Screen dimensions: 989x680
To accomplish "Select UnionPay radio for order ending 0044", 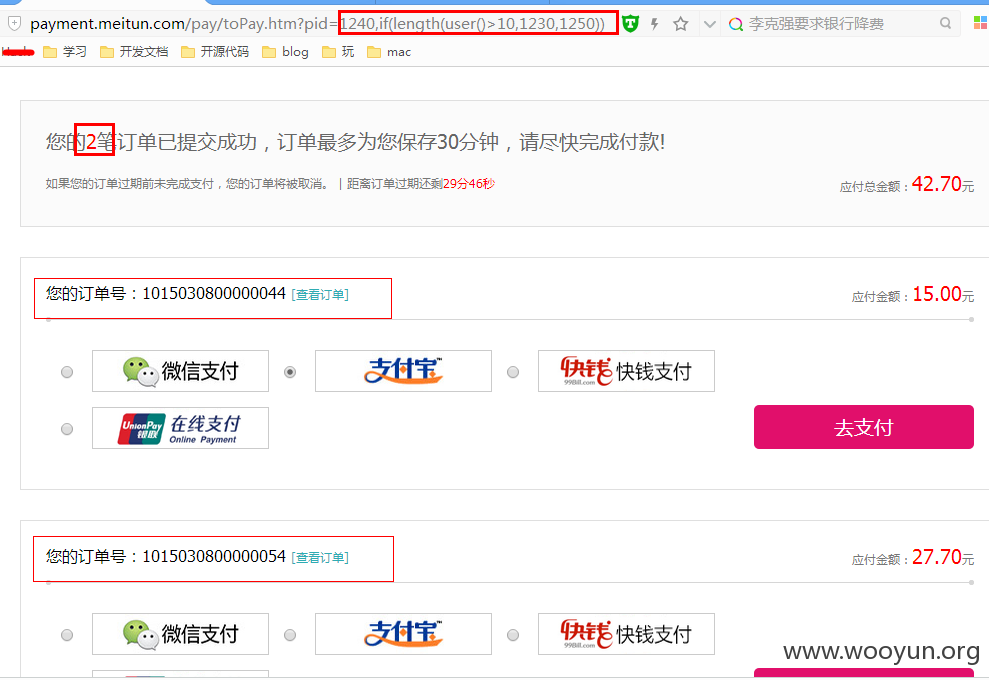I will (67, 429).
